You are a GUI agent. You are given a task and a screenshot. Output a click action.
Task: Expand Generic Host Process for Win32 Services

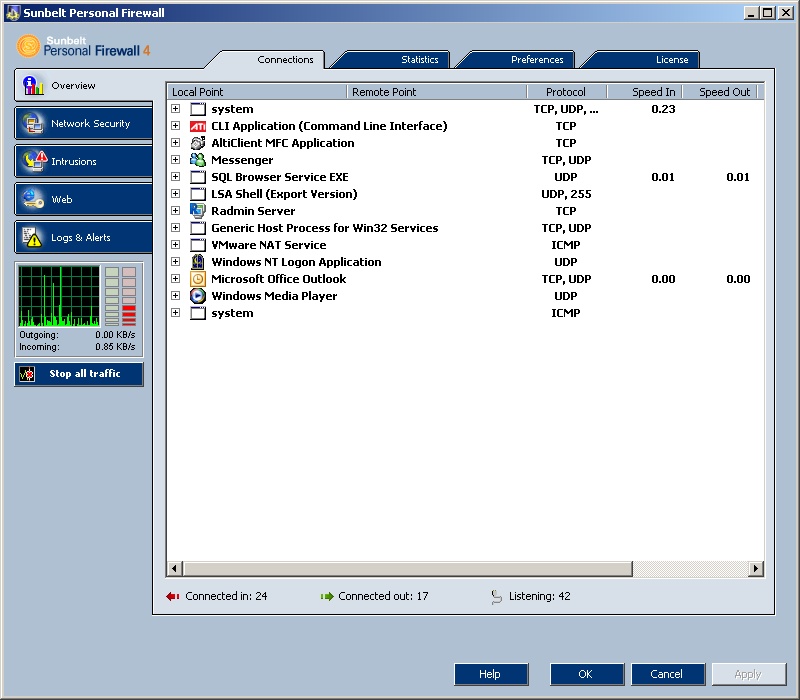coord(176,228)
